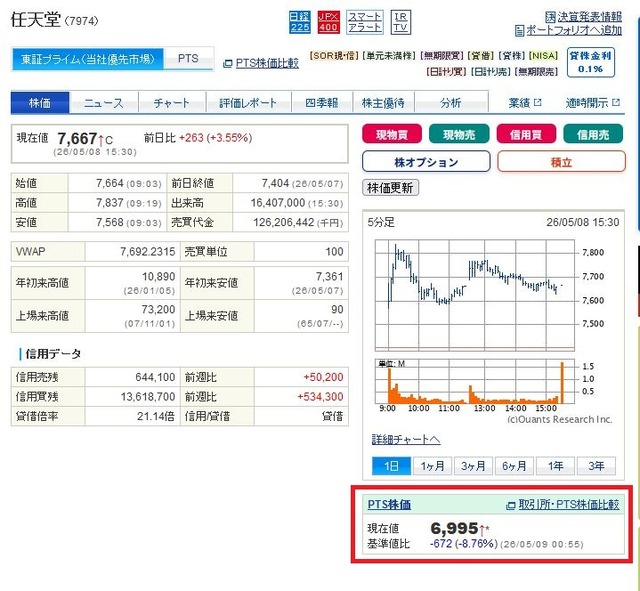Open the 日経225 index badge
This screenshot has height=591, width=640.
coord(300,22)
